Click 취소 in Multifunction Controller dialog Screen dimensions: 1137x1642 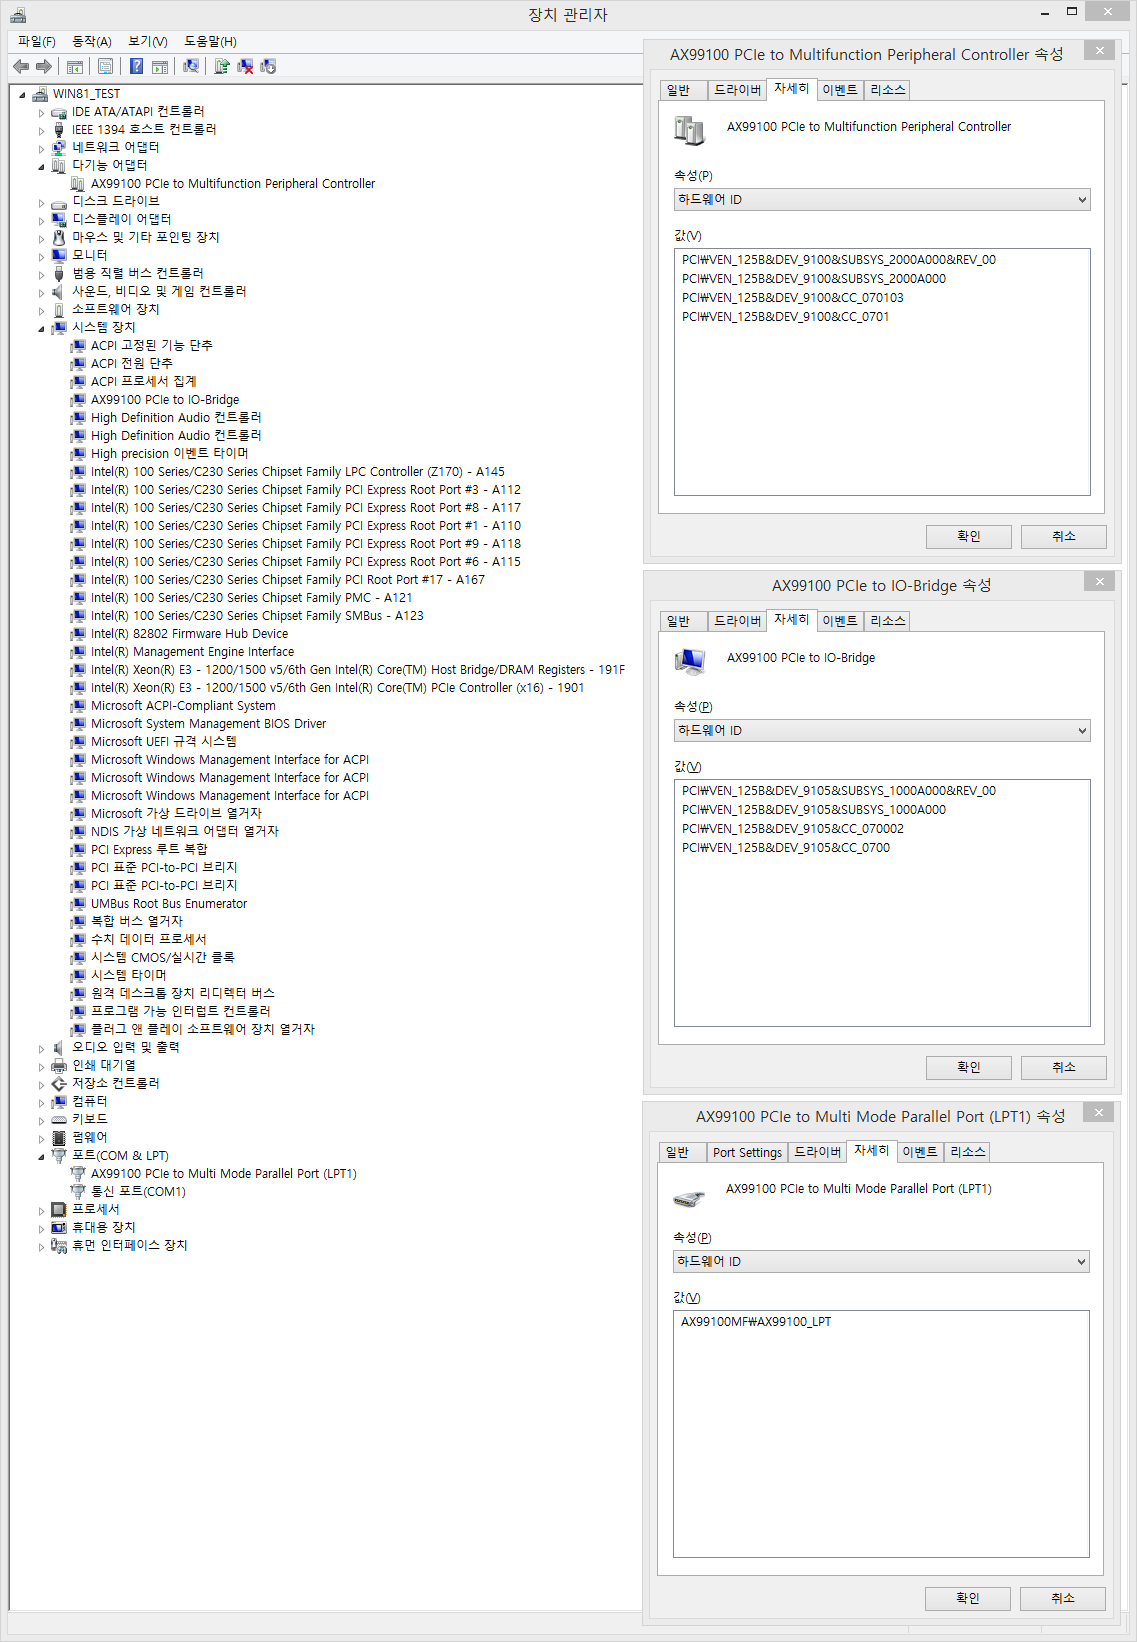click(x=1064, y=536)
